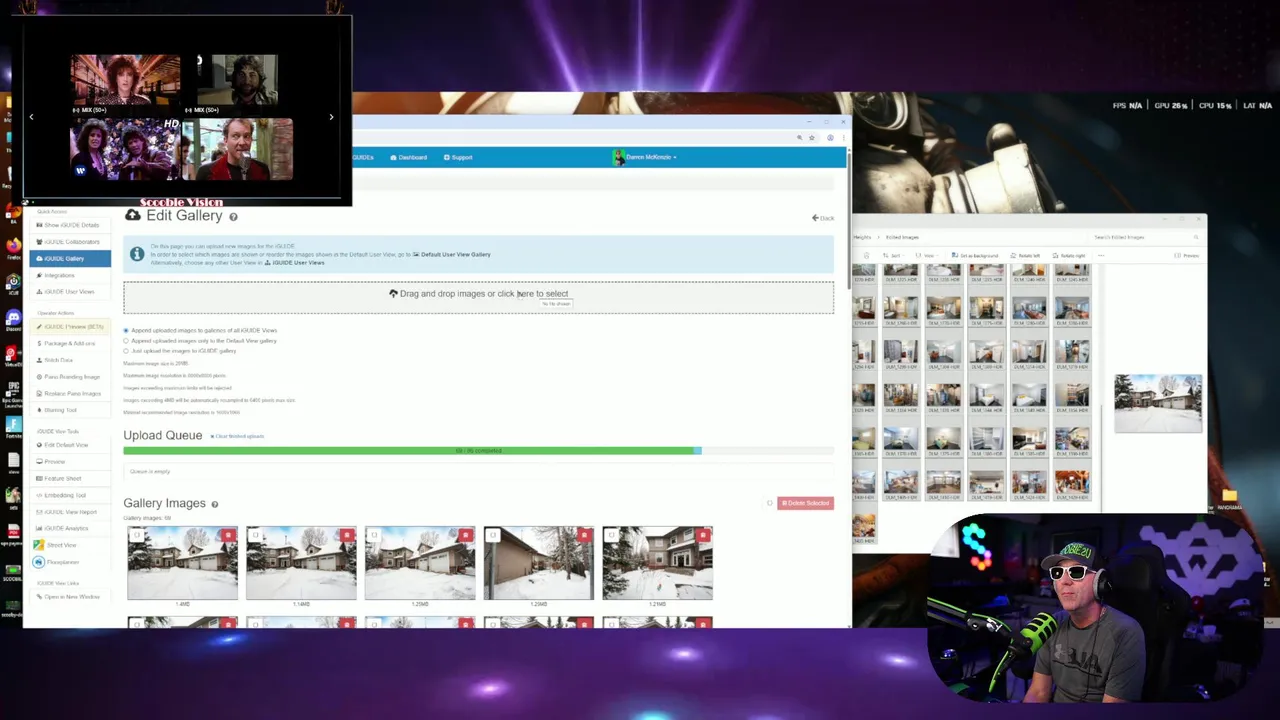
Task: Click iGUIDE User Views link in info banner
Action: pyautogui.click(x=294, y=262)
